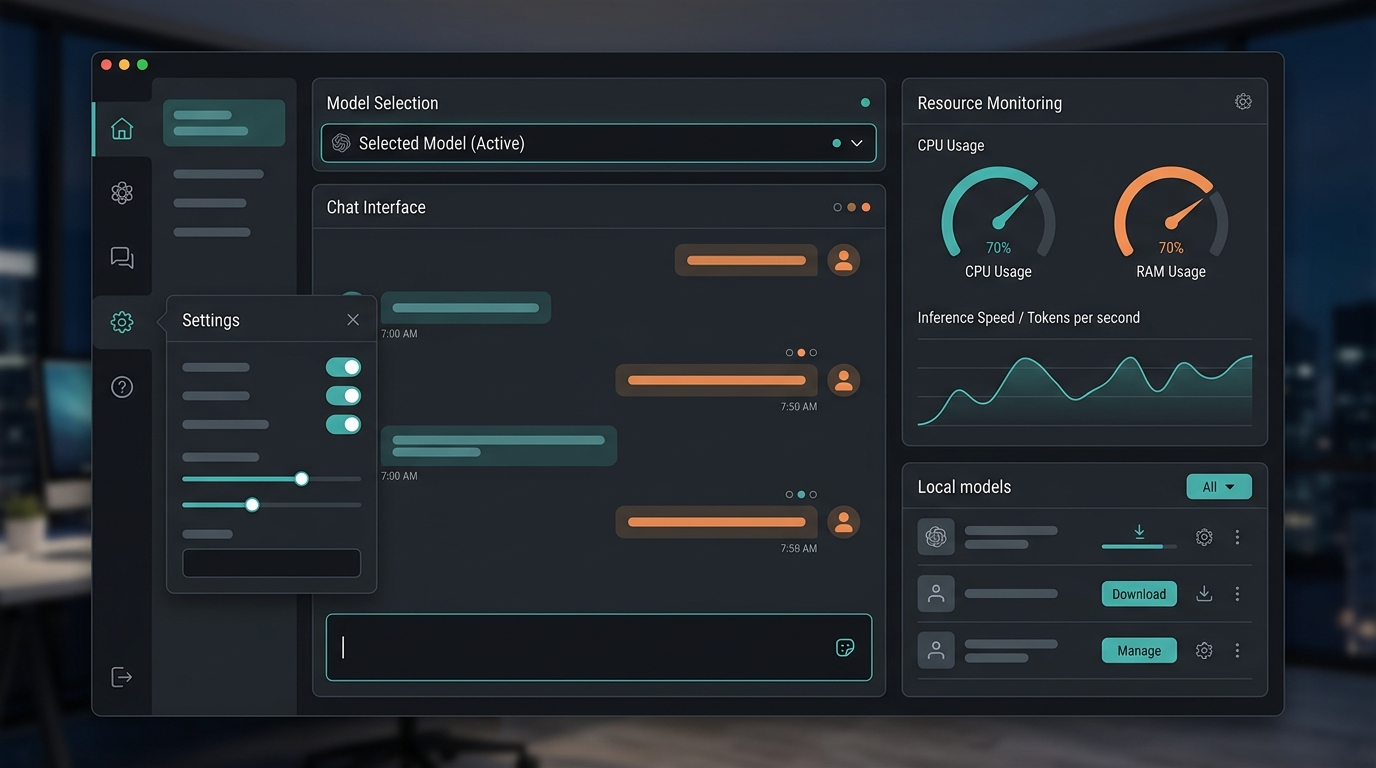Open the atom-shaped models icon in sidebar

[x=122, y=193]
